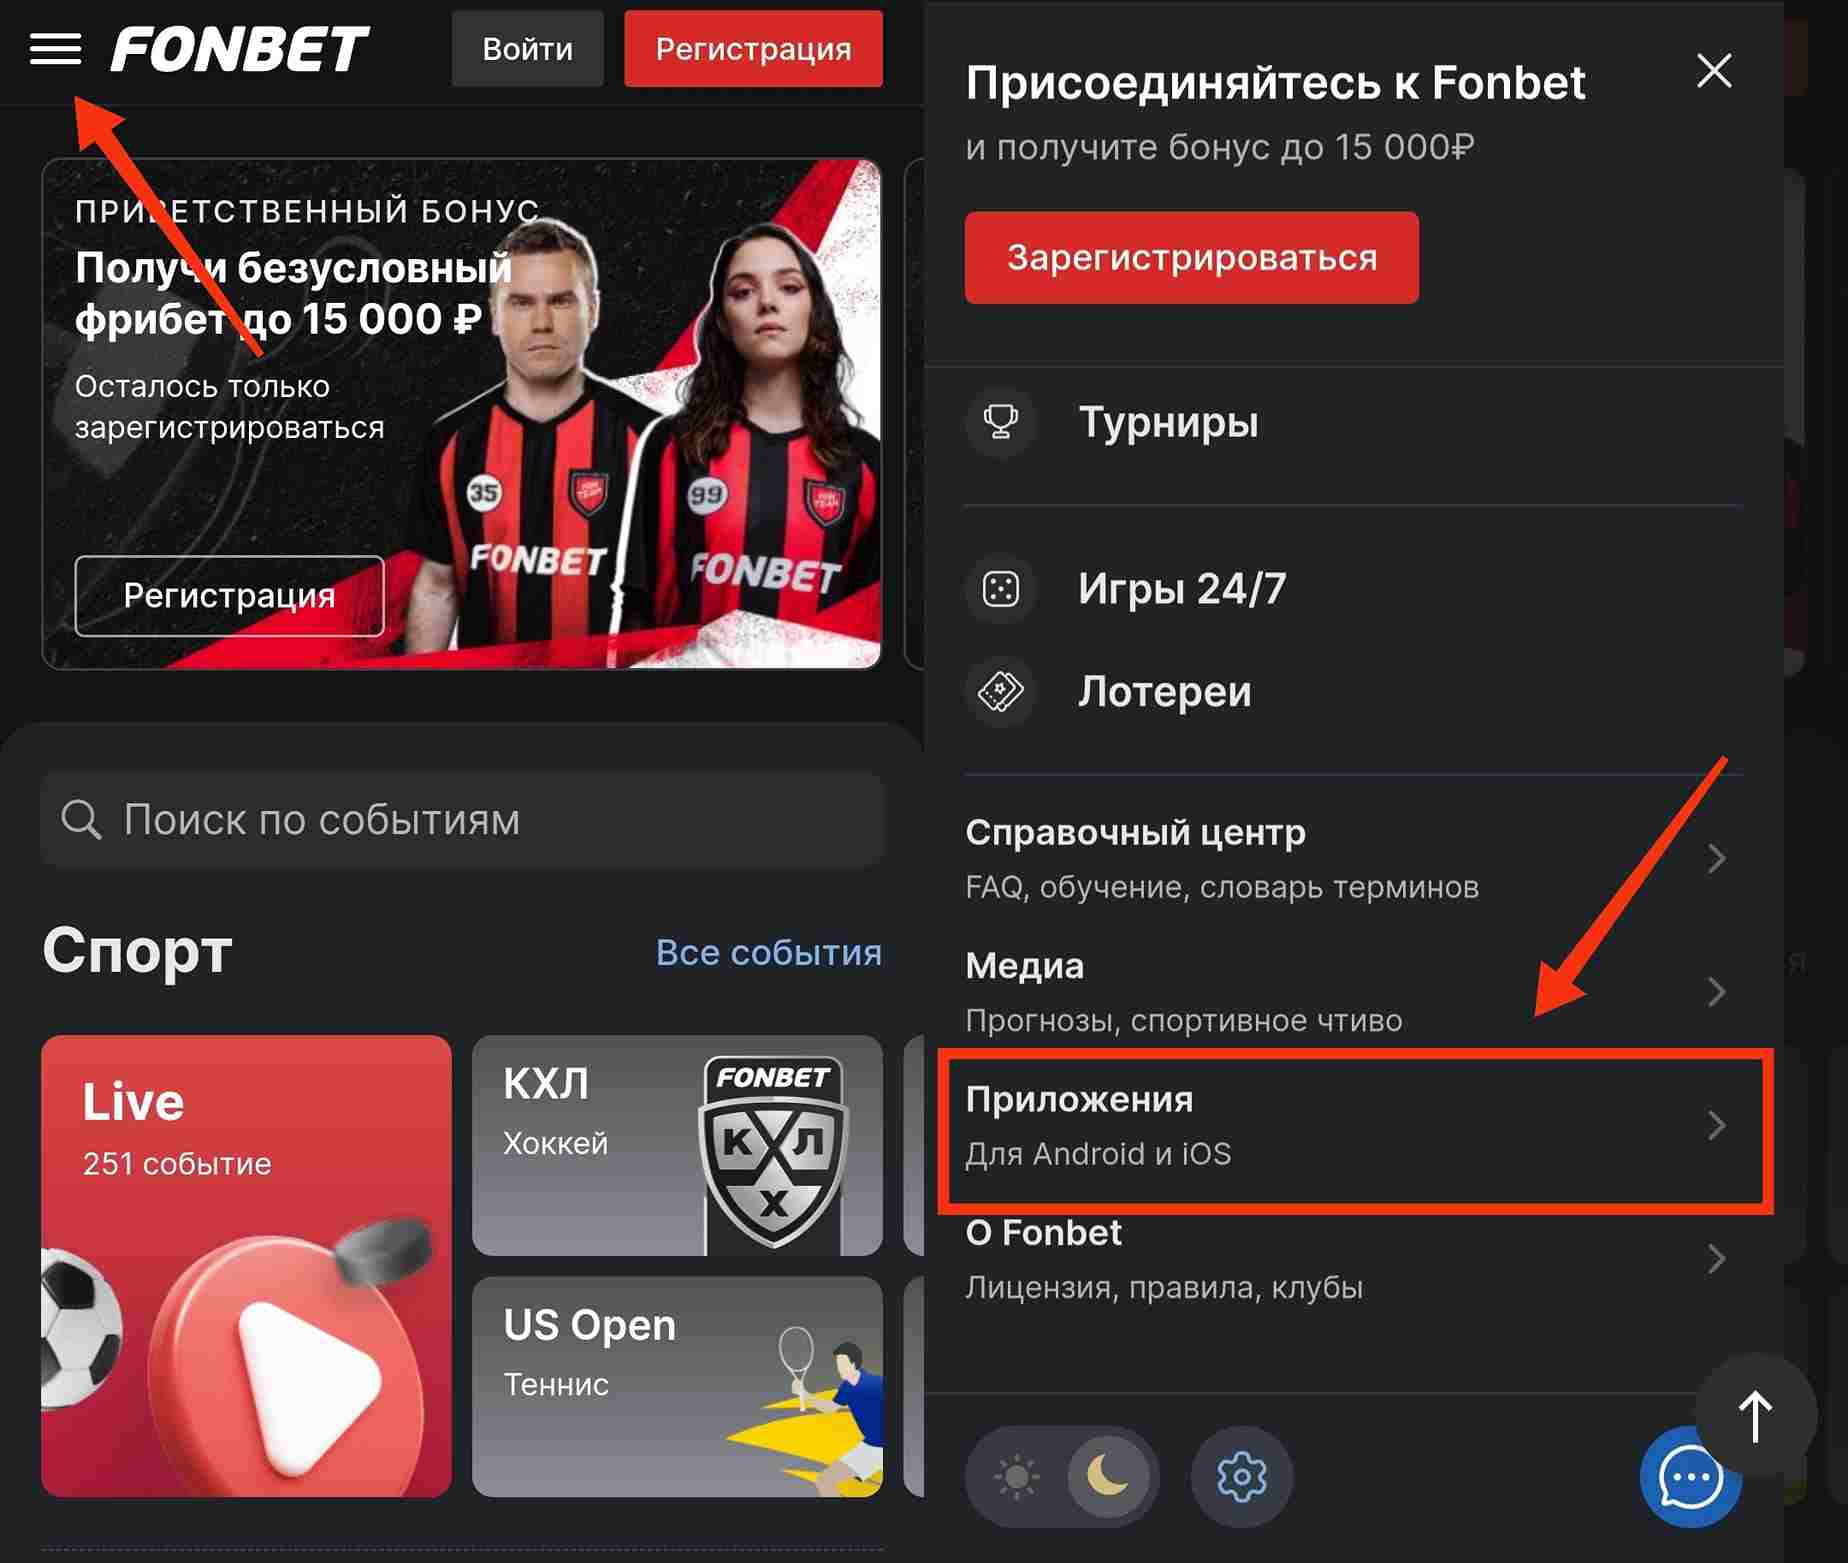Image resolution: width=1848 pixels, height=1563 pixels.
Task: Open the О Fonbet section
Action: click(1353, 1258)
